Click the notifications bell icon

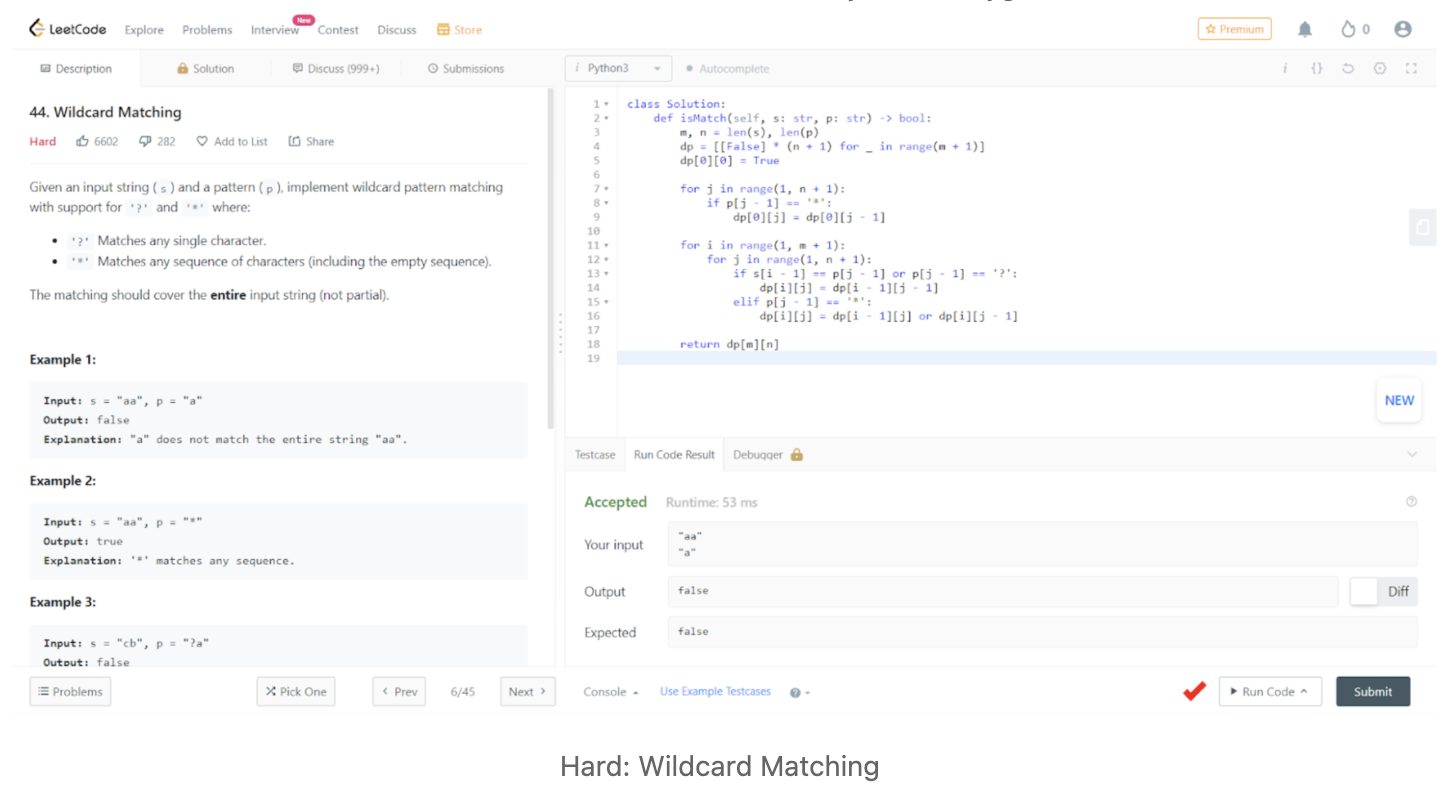(x=1305, y=30)
